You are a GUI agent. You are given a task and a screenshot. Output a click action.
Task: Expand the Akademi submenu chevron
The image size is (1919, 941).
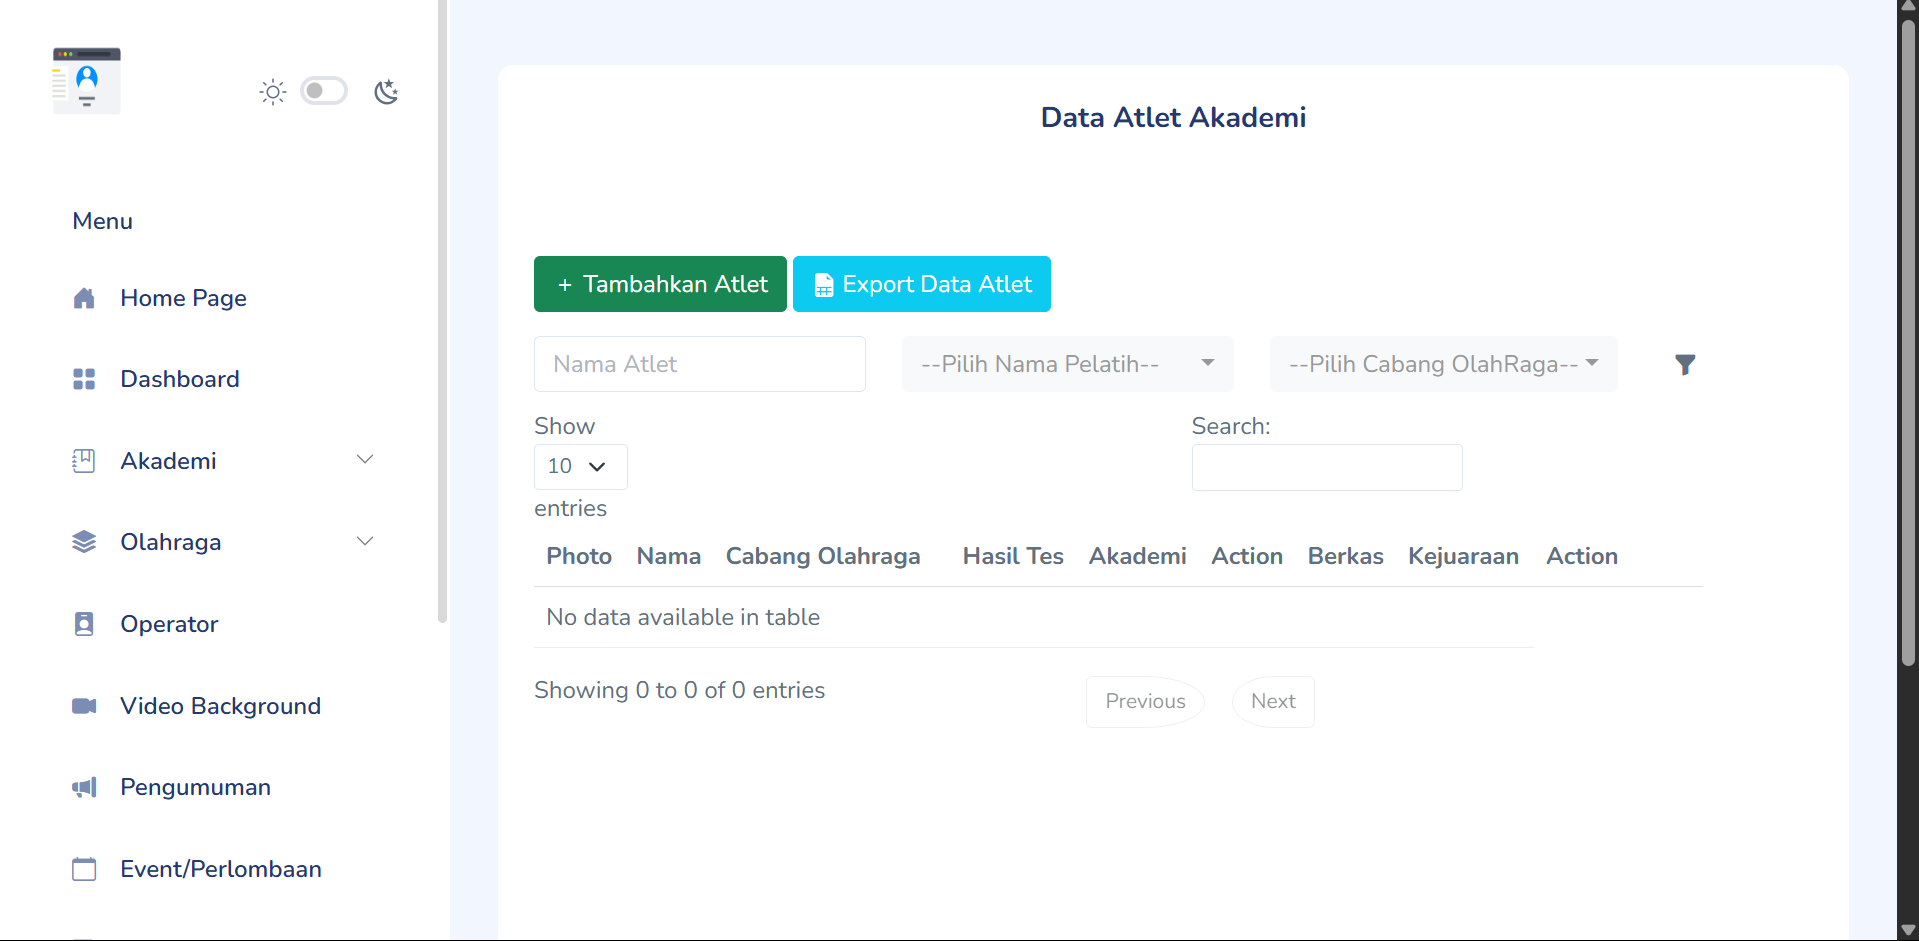(365, 460)
